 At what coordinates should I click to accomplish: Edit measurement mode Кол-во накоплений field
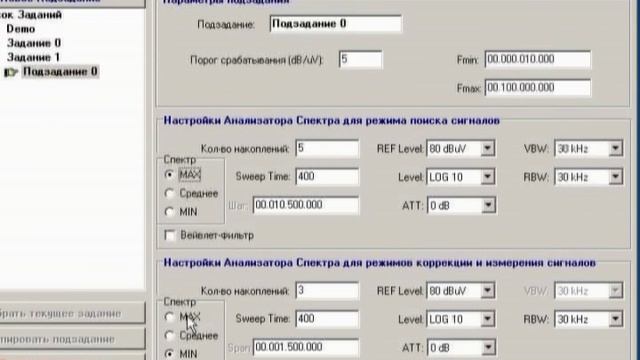coord(327,290)
